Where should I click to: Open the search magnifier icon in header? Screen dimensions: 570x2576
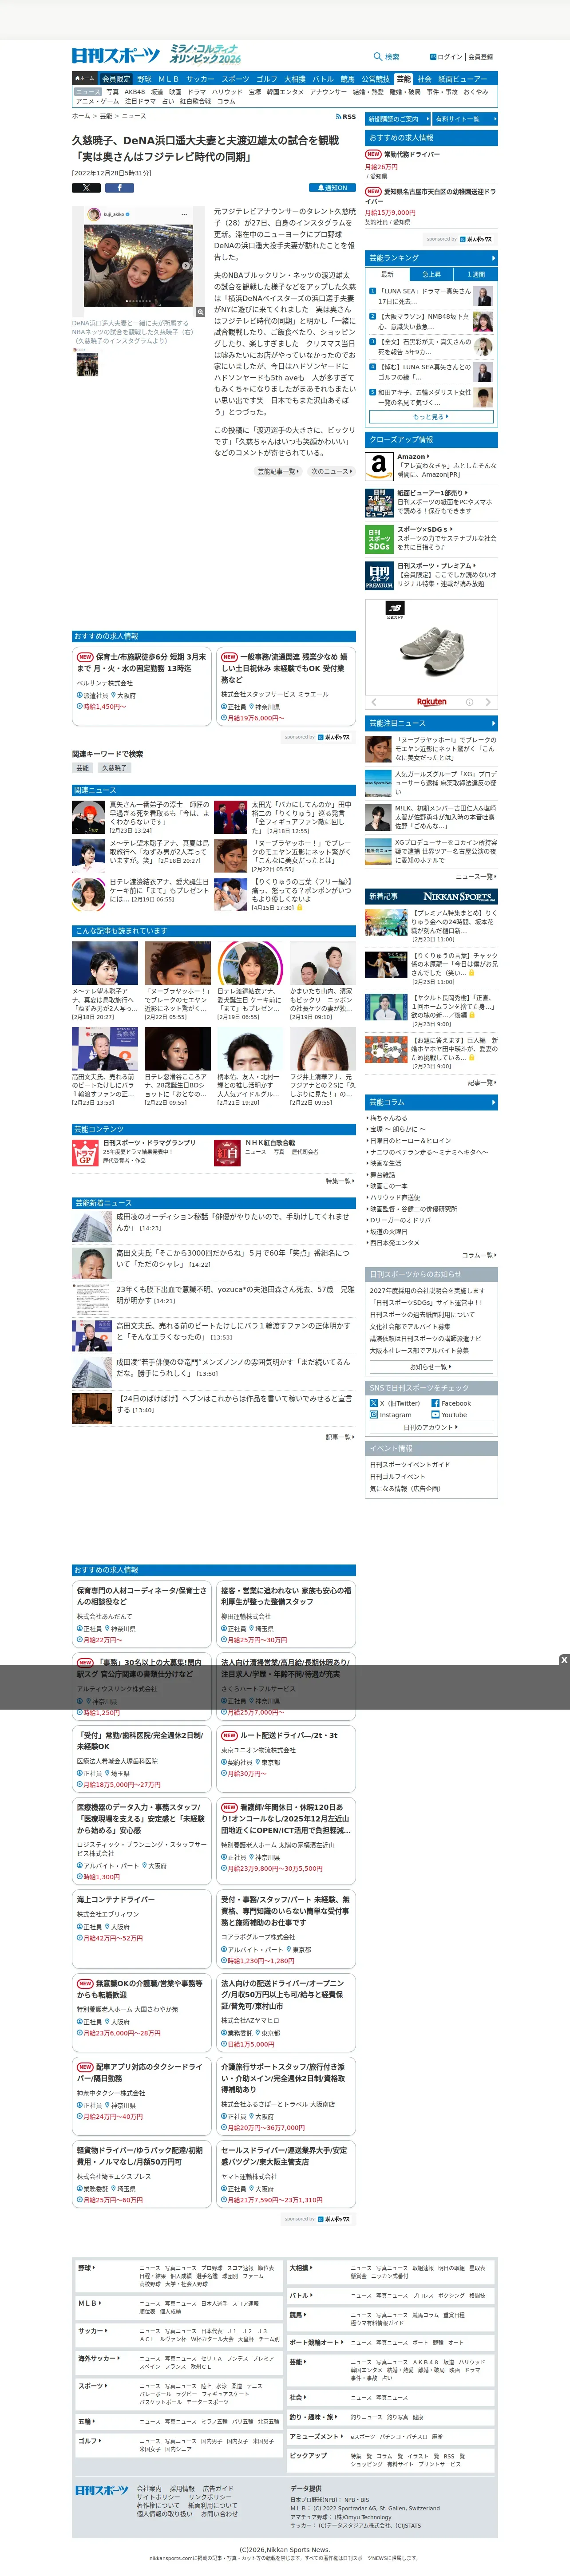point(377,57)
